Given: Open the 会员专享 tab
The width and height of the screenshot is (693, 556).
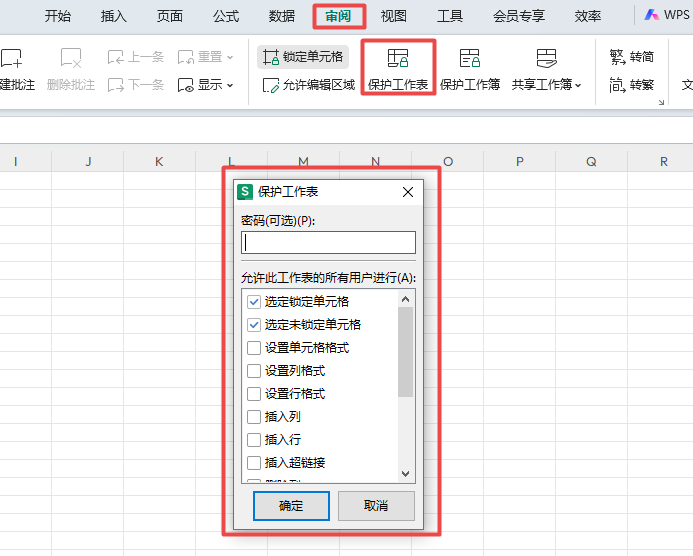Looking at the screenshot, I should (x=519, y=16).
